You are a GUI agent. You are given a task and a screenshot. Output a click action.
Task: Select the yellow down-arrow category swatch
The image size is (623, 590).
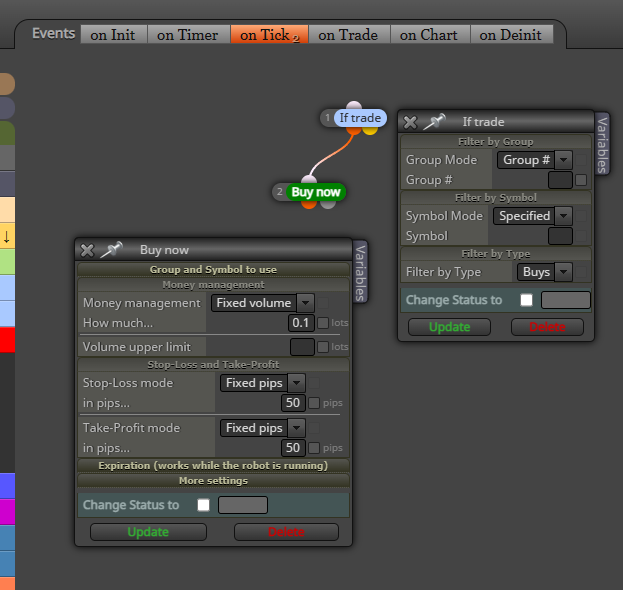pyautogui.click(x=7, y=236)
